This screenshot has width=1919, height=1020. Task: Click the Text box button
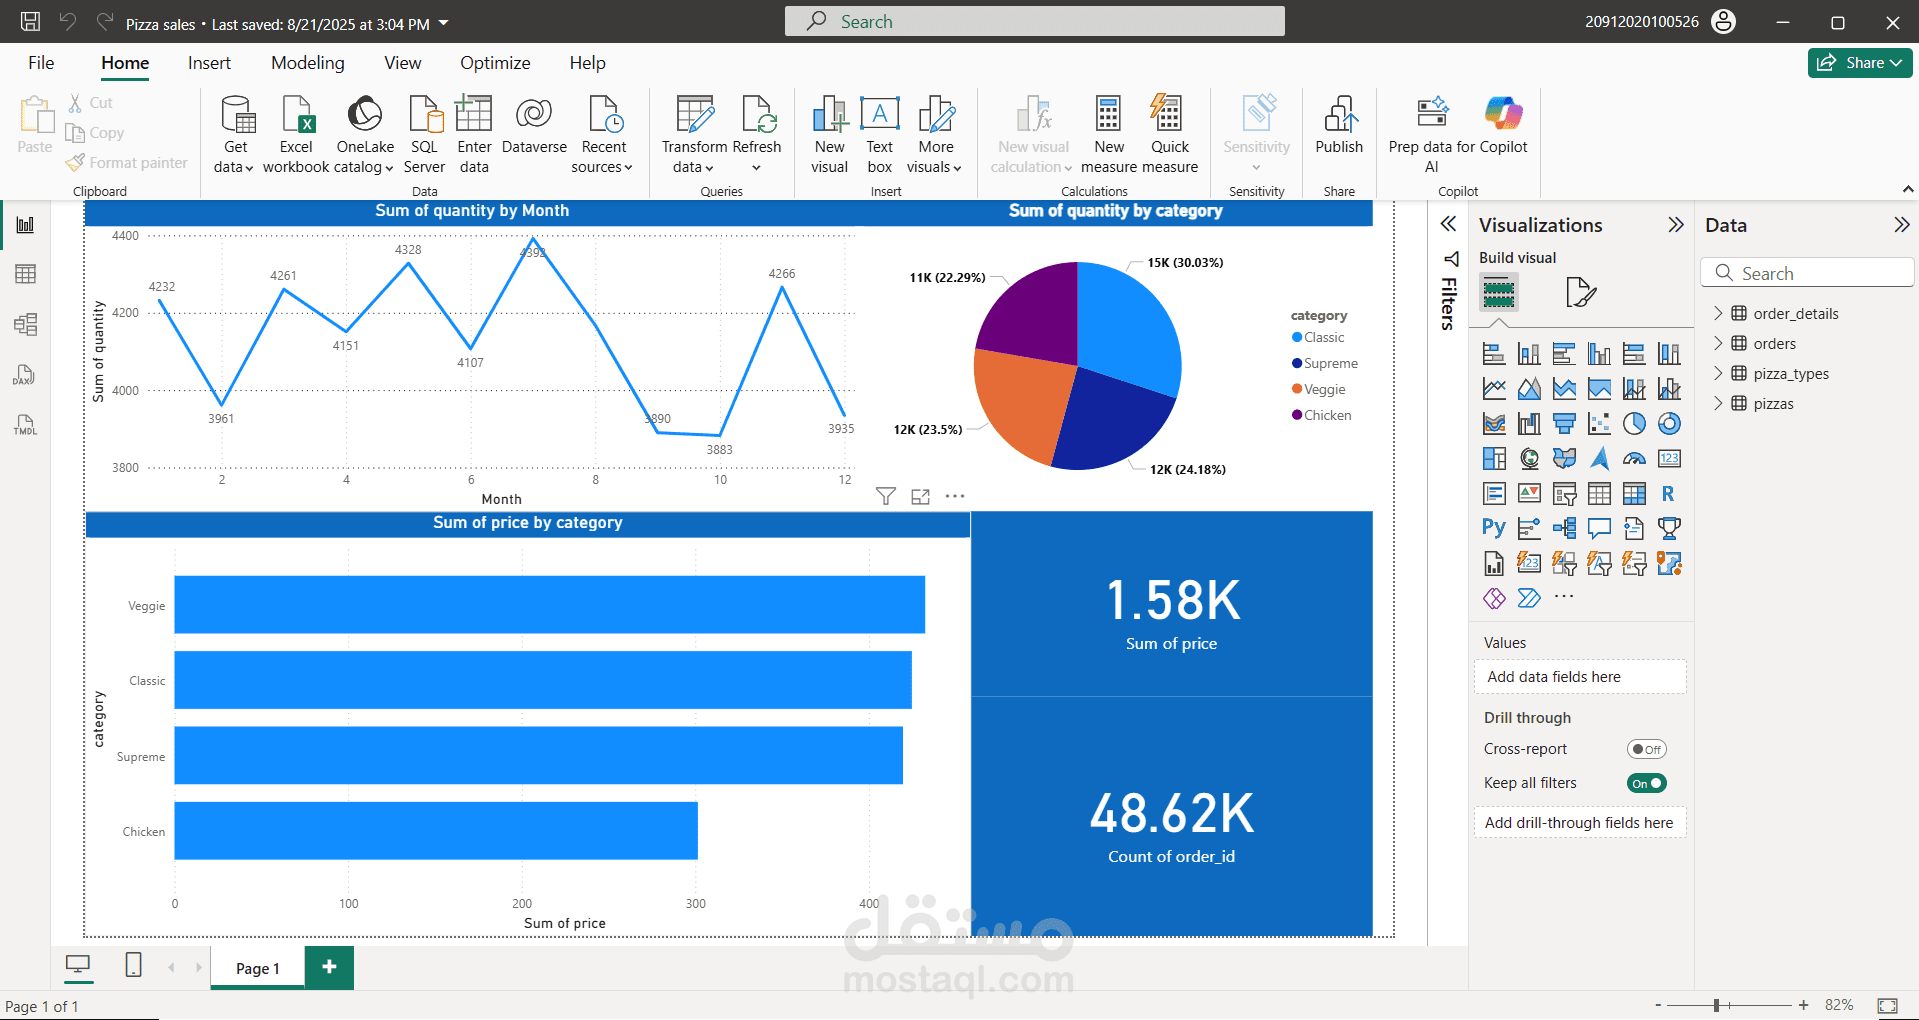click(880, 135)
